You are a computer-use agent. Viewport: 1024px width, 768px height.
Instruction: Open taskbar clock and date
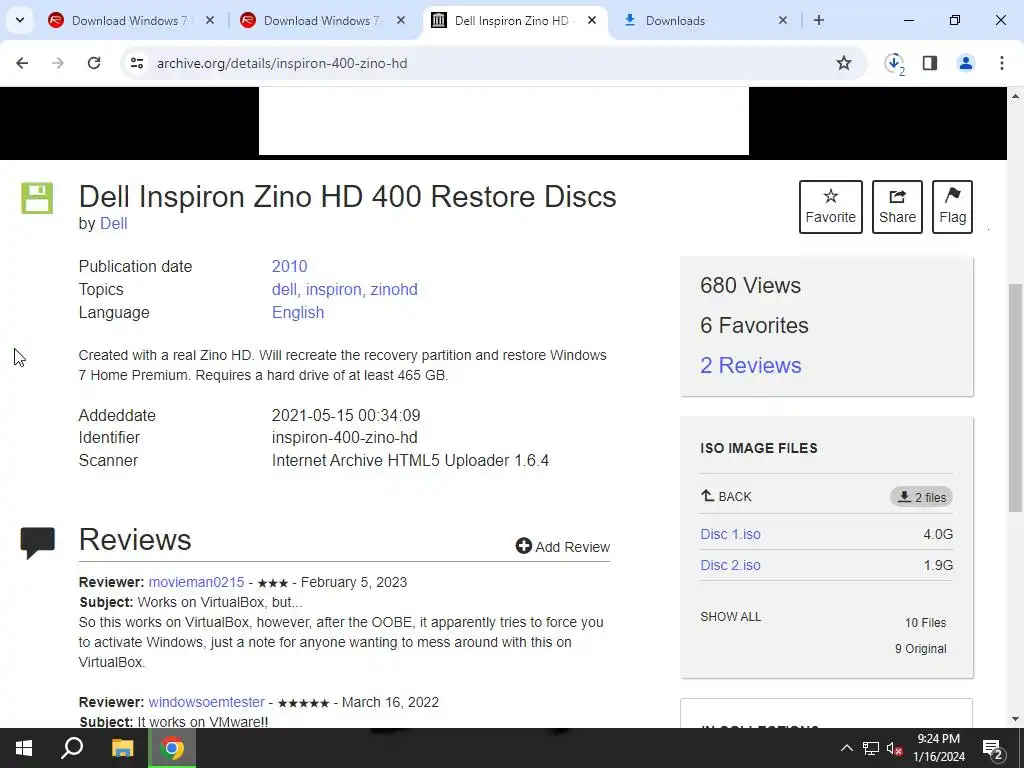click(938, 748)
